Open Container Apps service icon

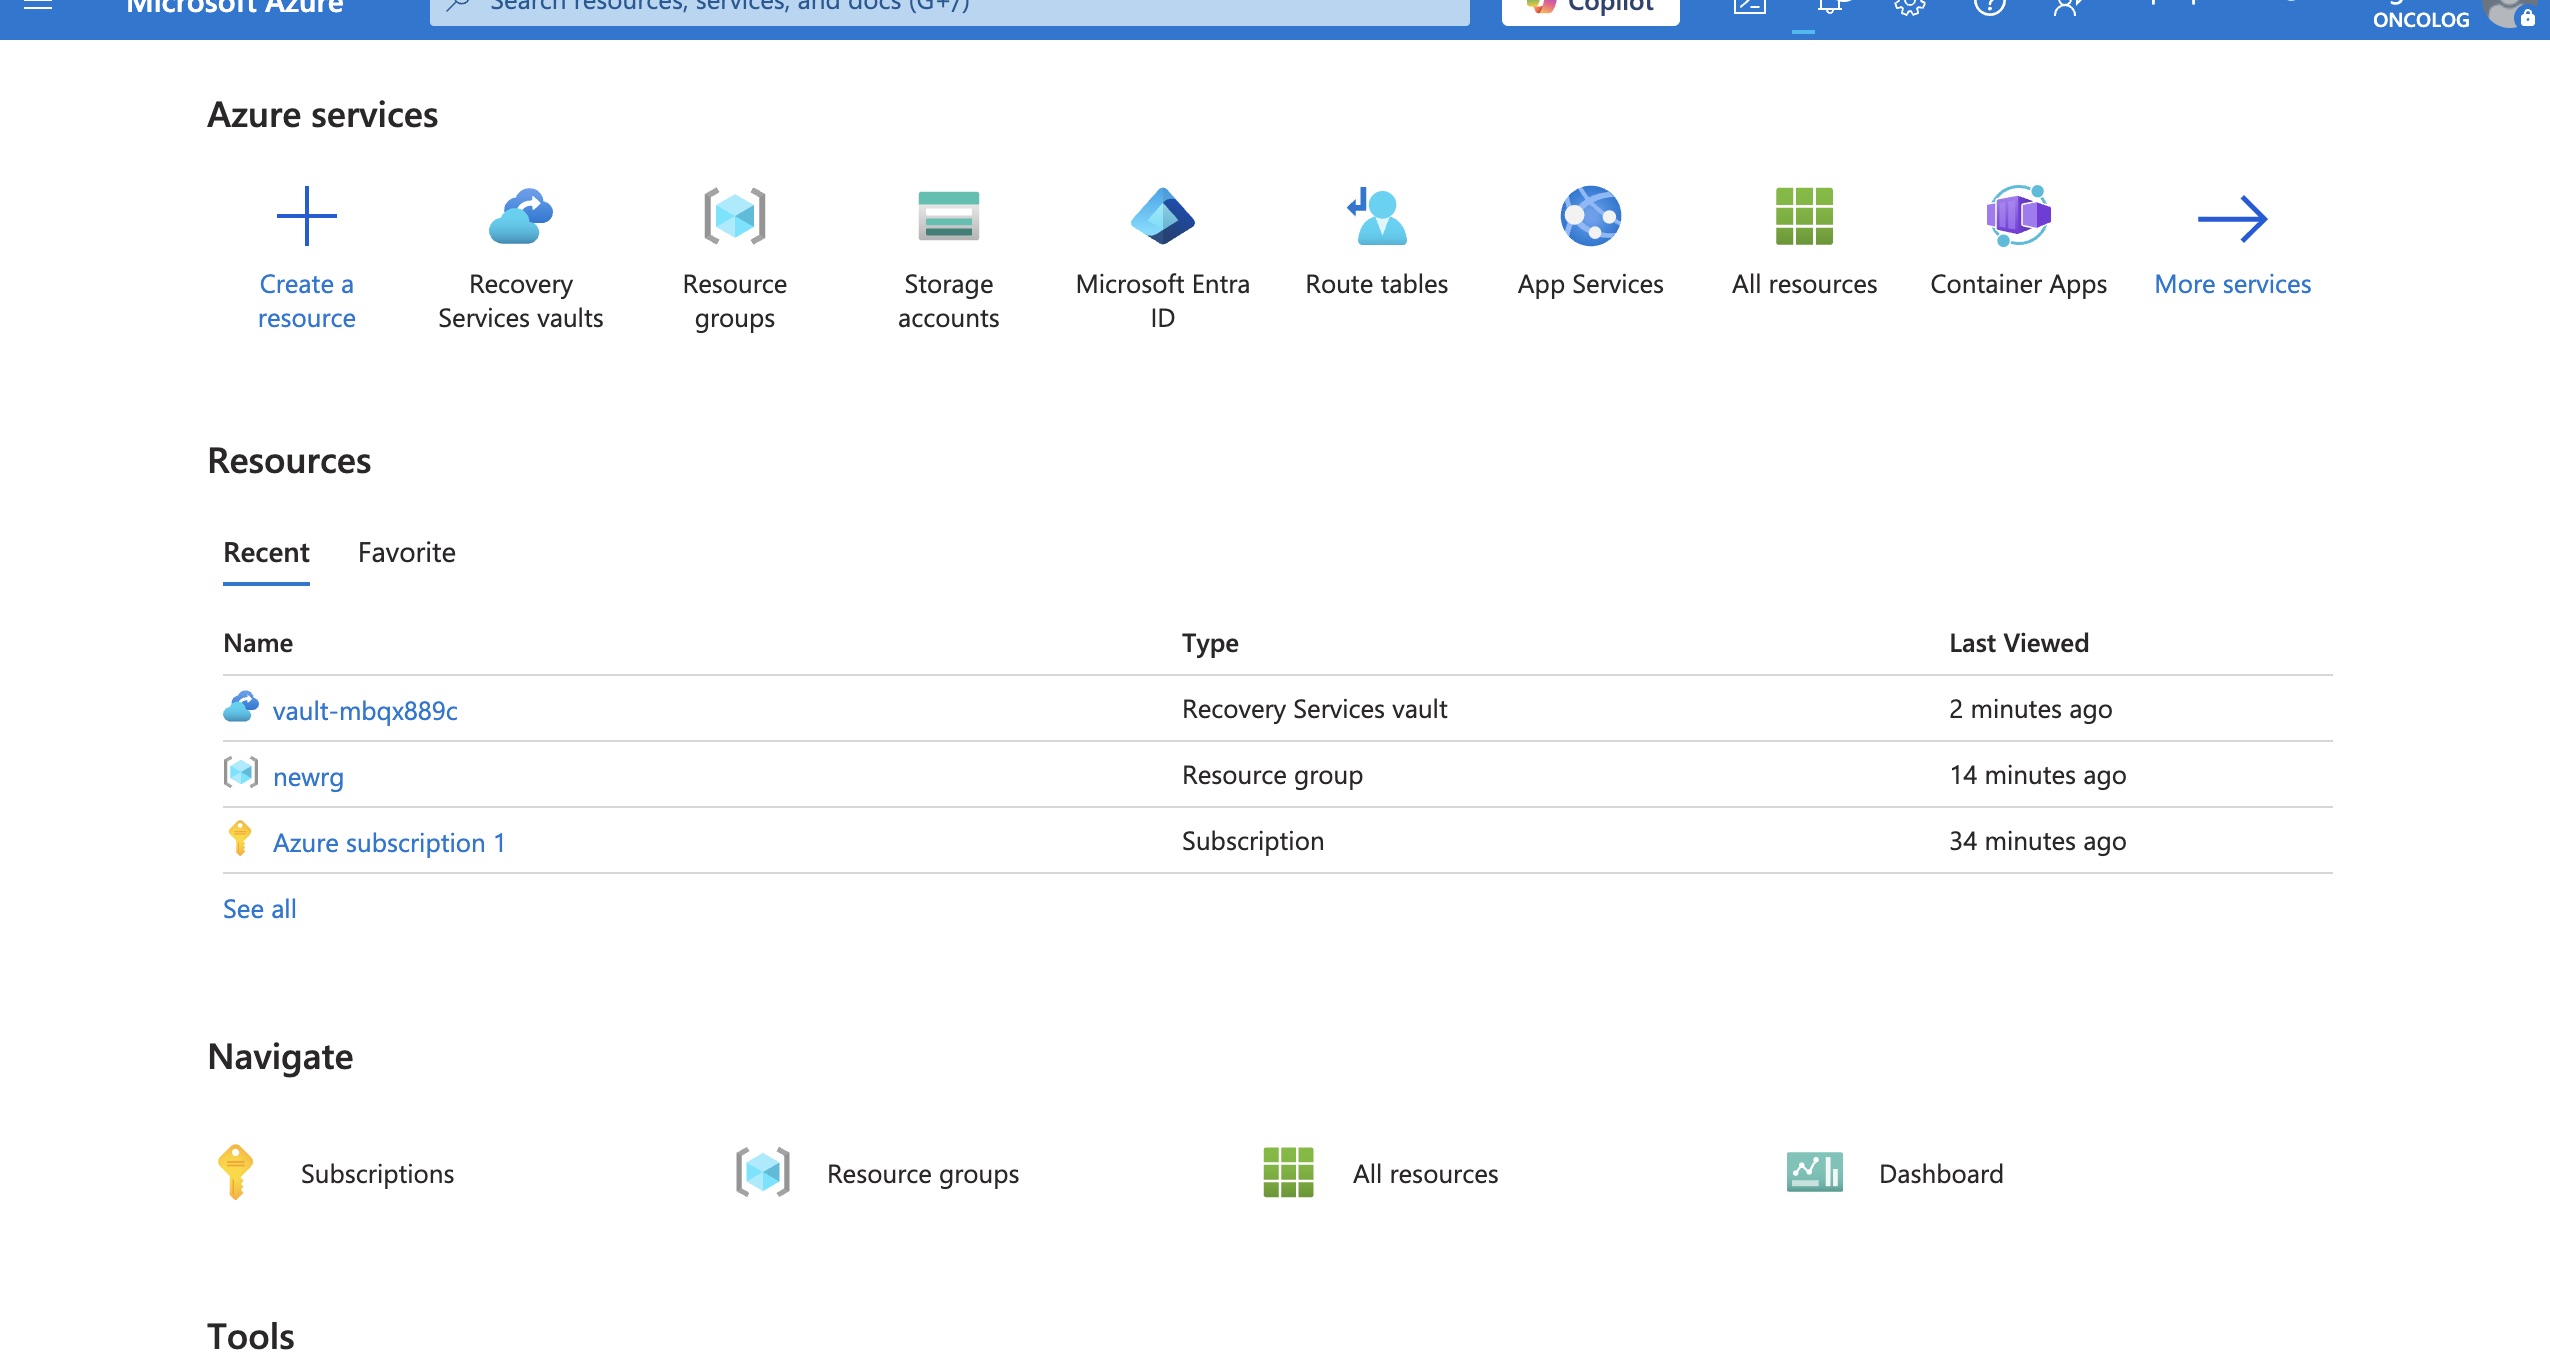click(x=2018, y=216)
